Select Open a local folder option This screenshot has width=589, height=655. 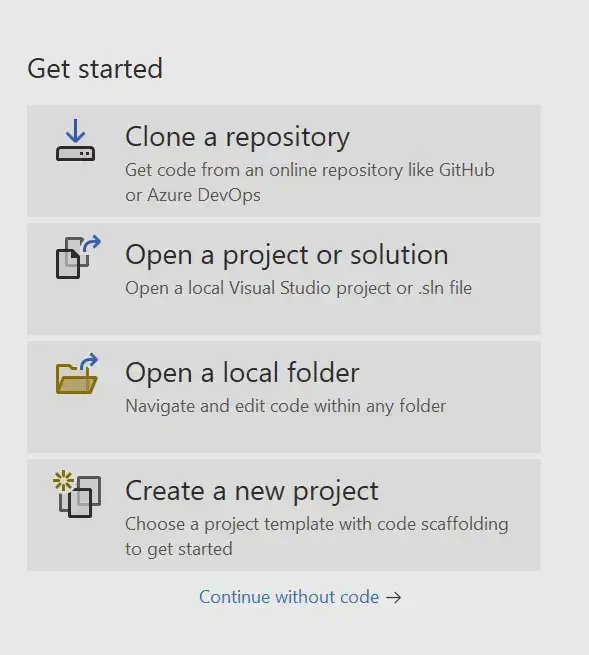pyautogui.click(x=284, y=397)
